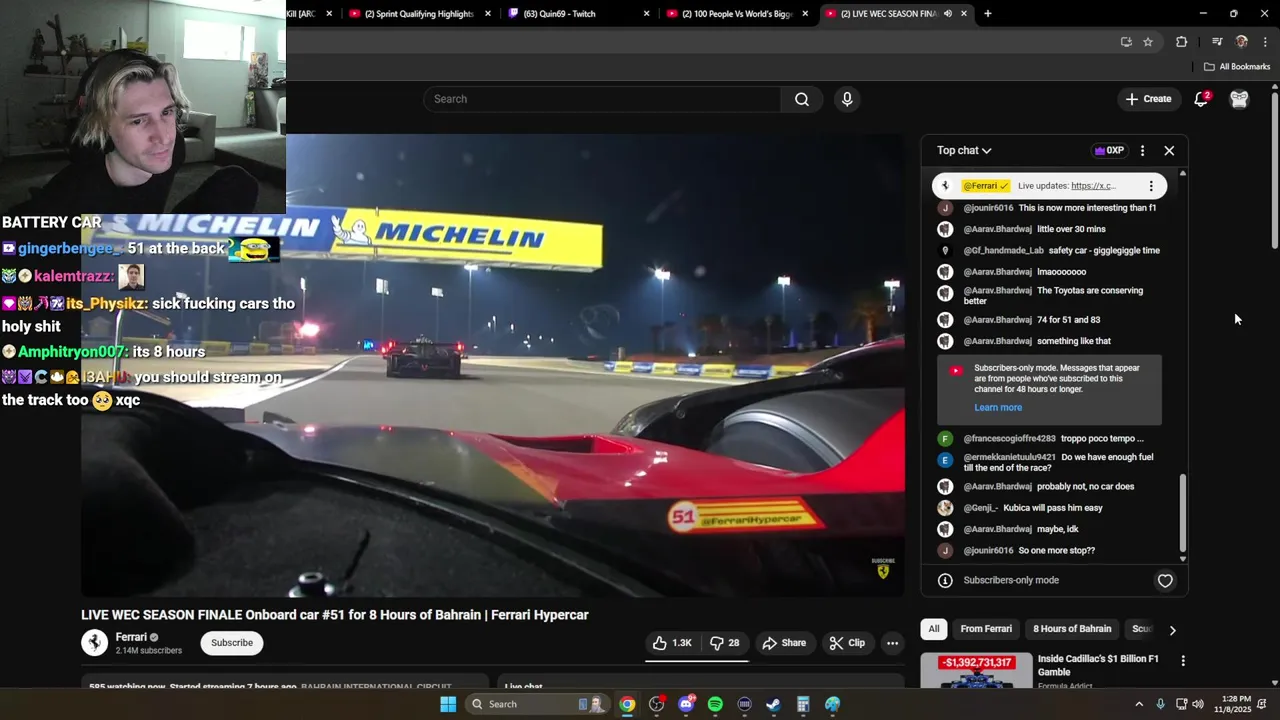Click the Create button
Screen dimensions: 1280x720
click(x=1148, y=99)
